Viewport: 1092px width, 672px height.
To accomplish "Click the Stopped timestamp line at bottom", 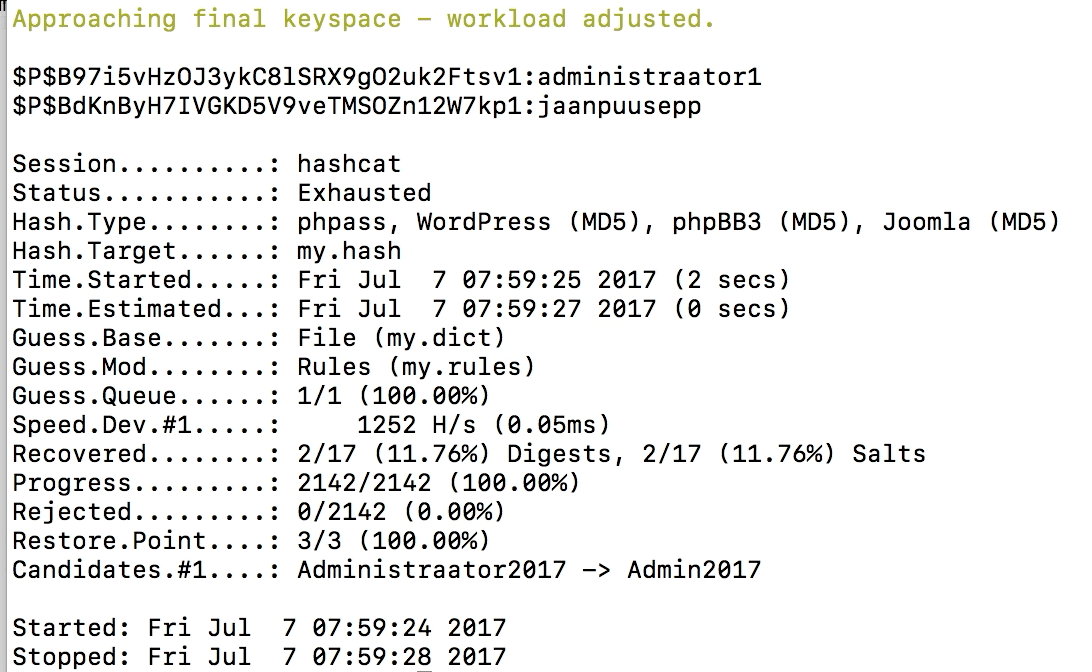I will [x=259, y=657].
